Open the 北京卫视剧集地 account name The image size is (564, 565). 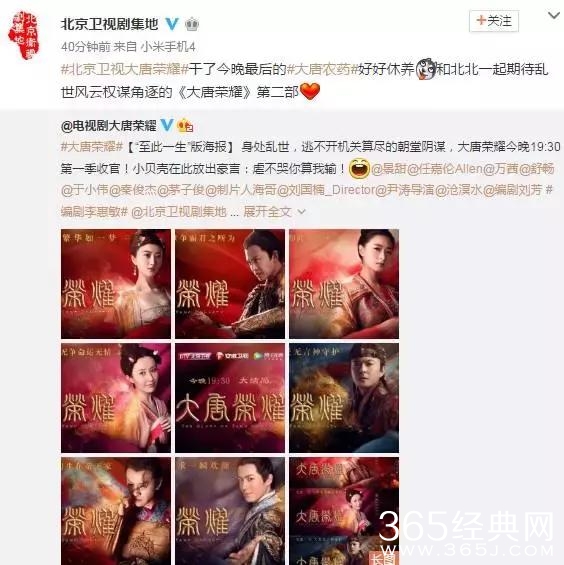coord(110,24)
